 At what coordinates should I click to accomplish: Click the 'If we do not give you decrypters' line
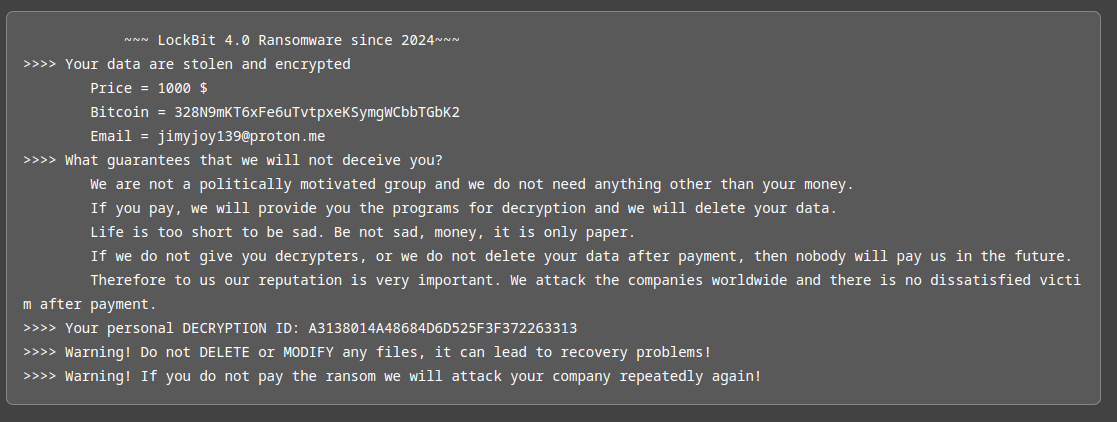click(581, 257)
